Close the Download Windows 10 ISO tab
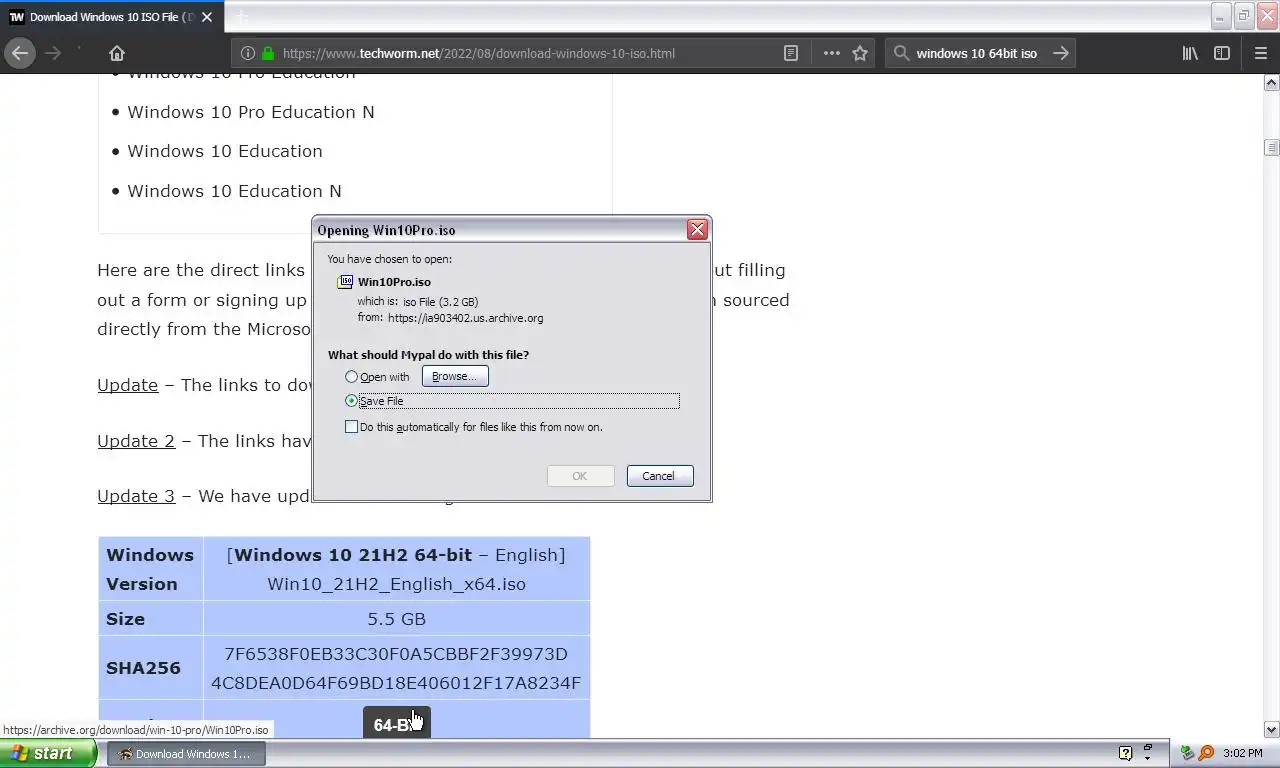 tap(208, 17)
